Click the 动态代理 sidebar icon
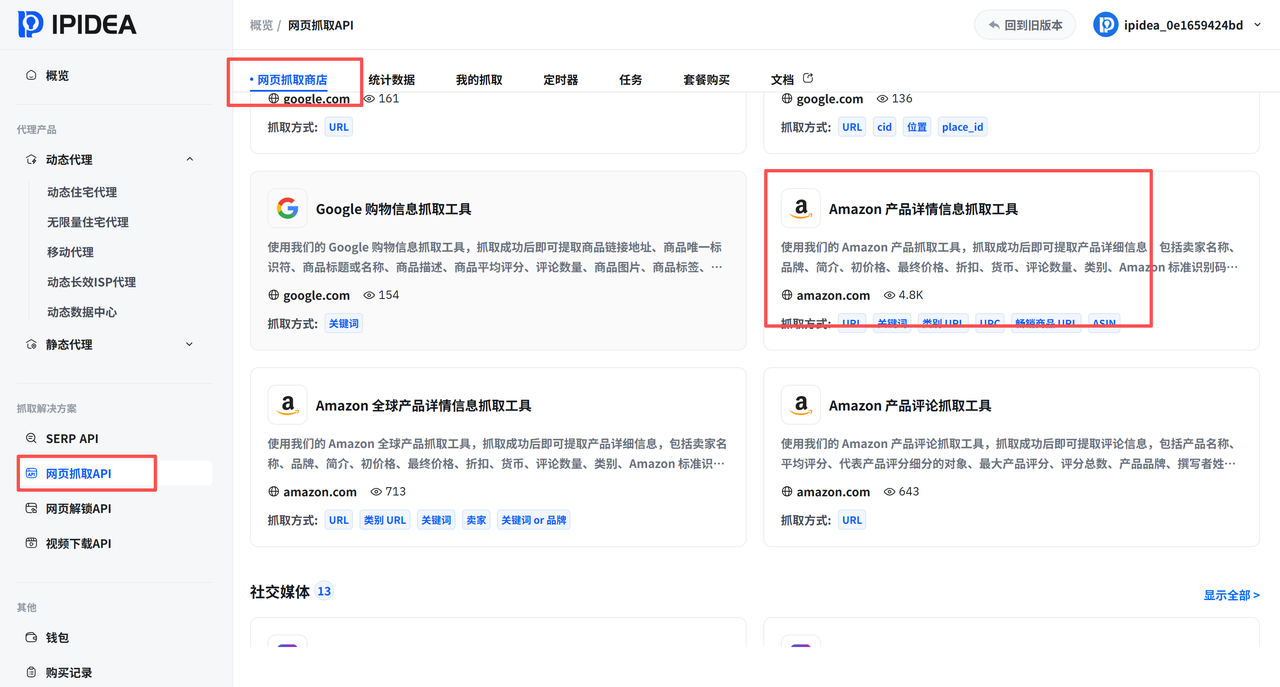 coord(31,159)
